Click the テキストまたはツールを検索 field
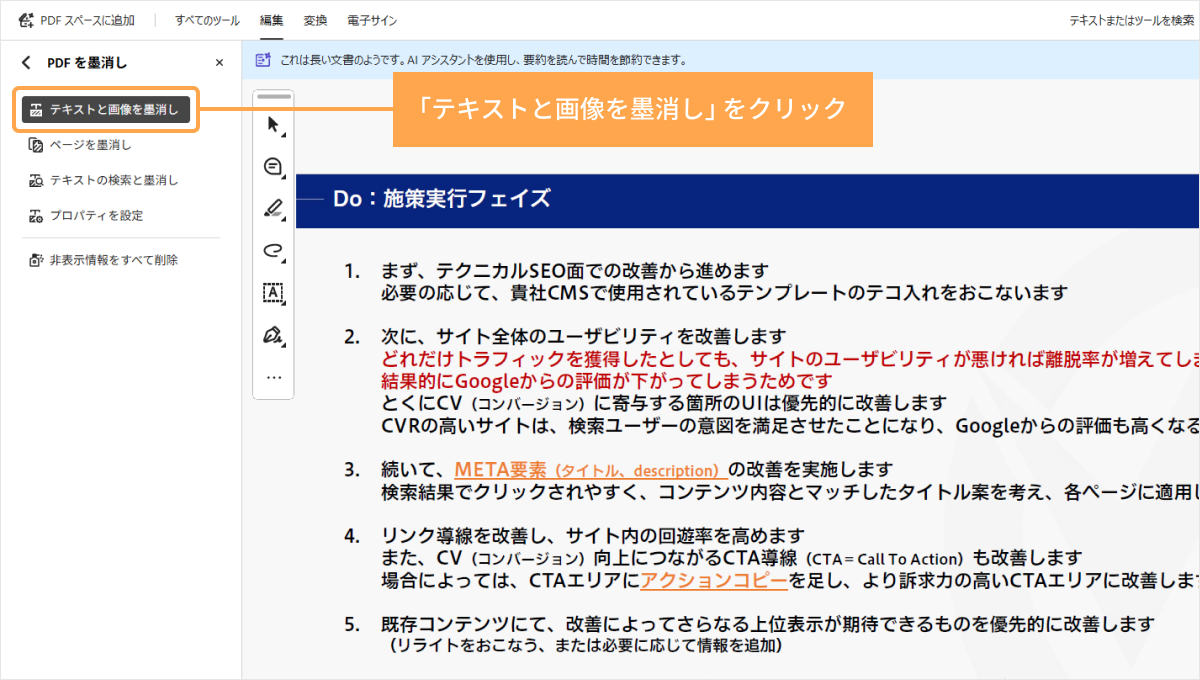 point(1131,20)
